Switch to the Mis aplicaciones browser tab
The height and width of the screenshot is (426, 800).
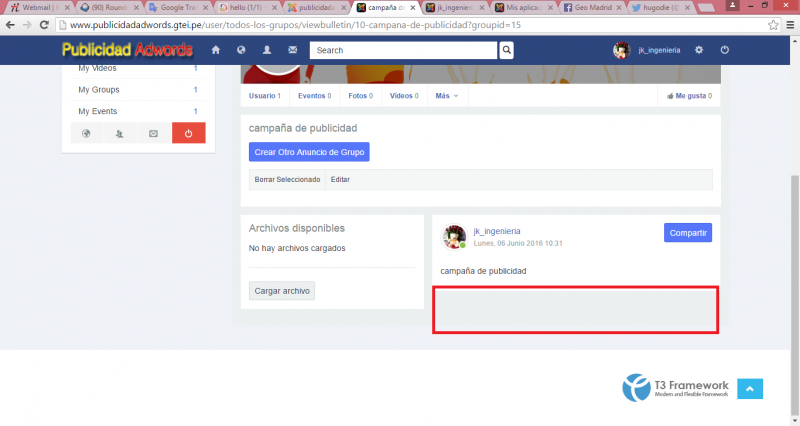pyautogui.click(x=523, y=8)
